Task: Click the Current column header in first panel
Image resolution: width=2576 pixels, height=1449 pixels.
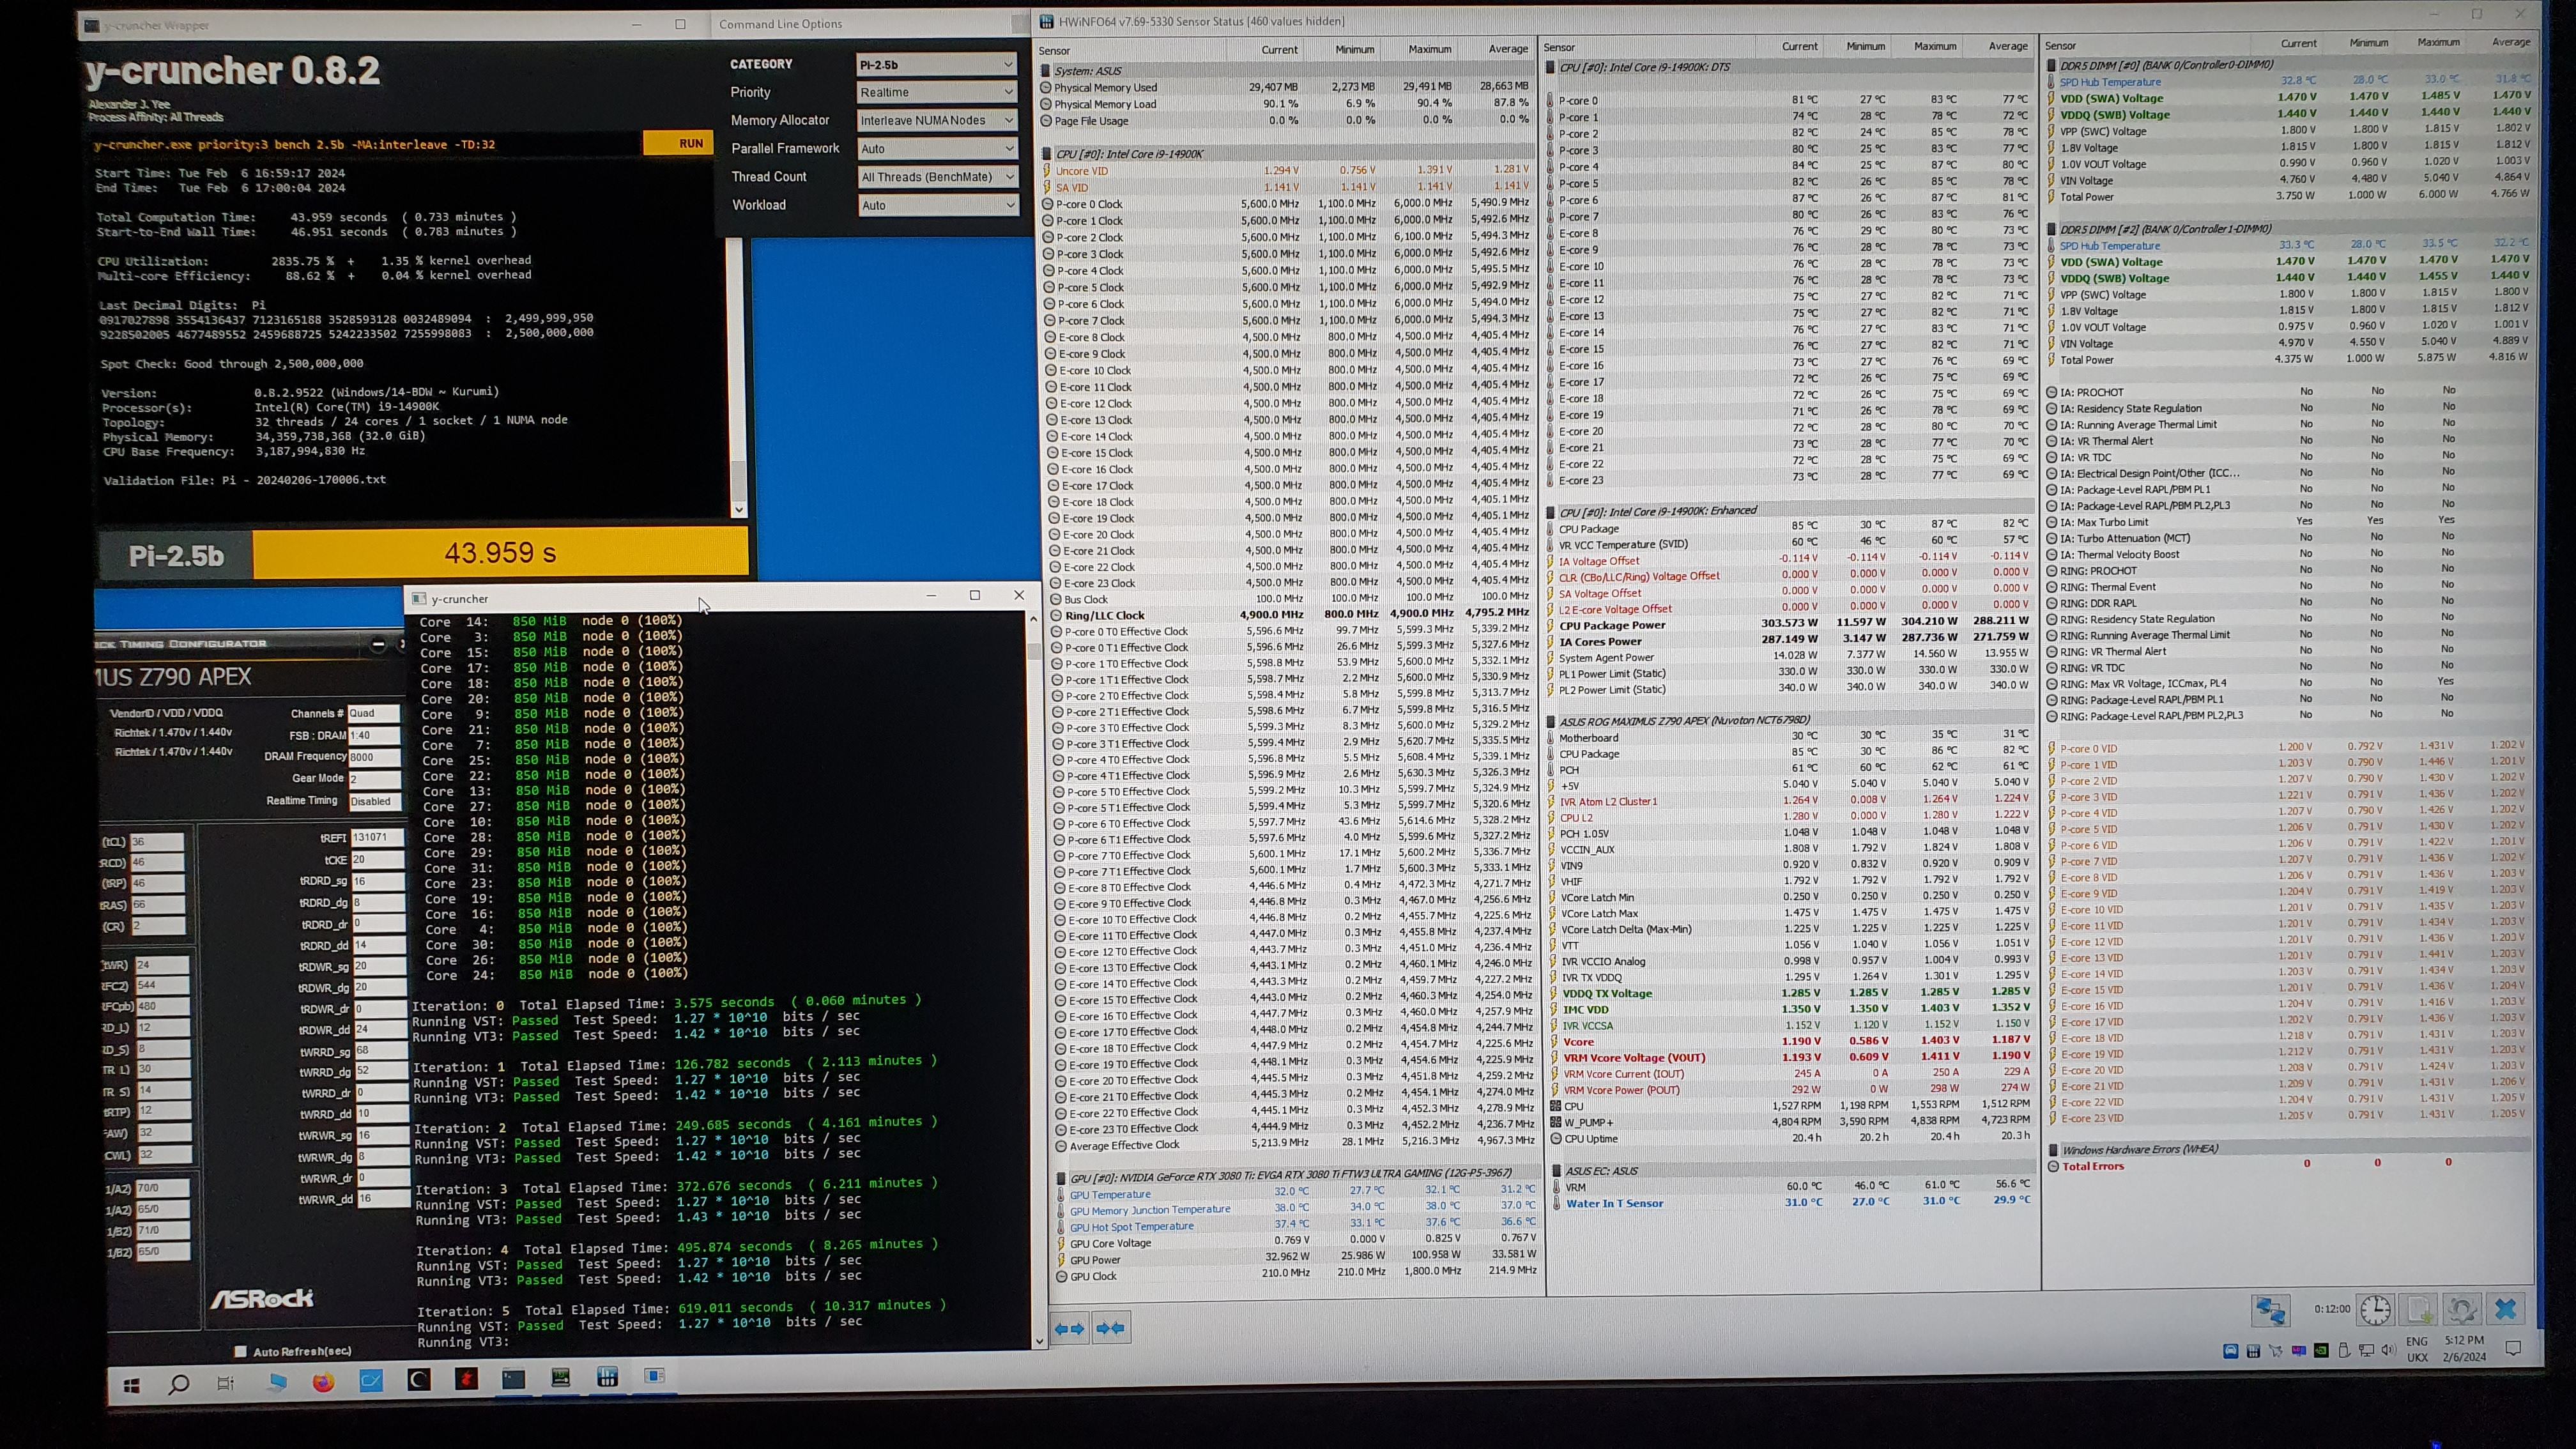Action: 1279,49
